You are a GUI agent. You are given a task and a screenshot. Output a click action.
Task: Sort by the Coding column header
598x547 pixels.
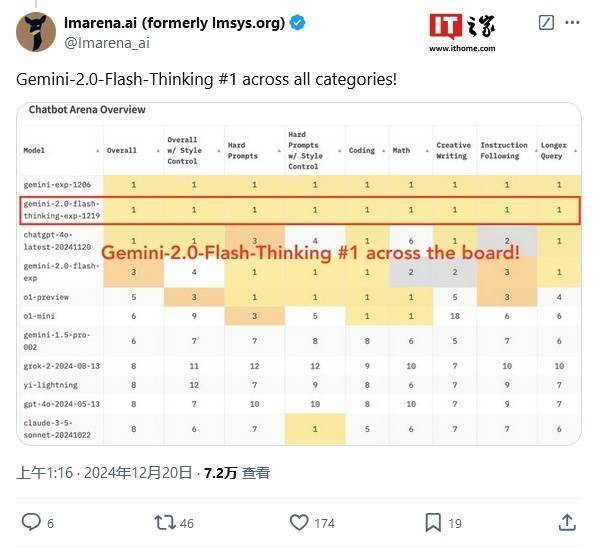coord(362,151)
